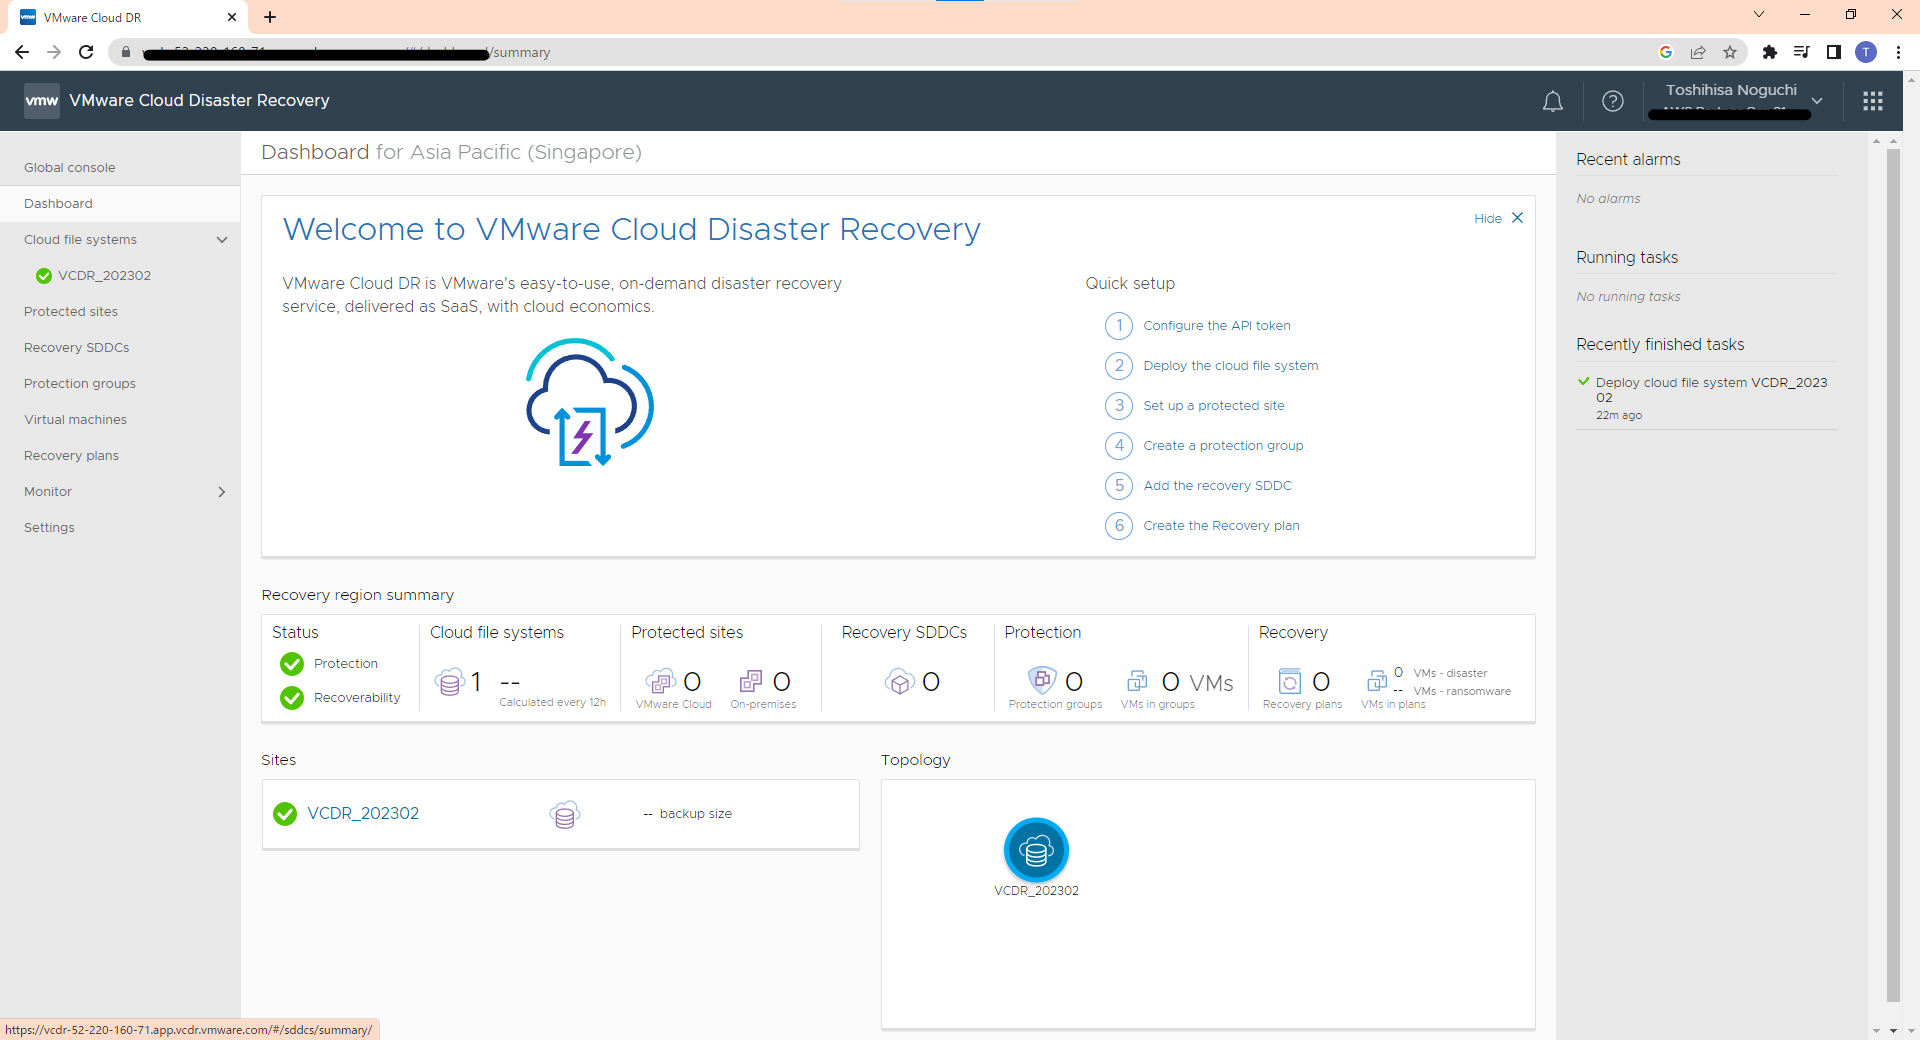The image size is (1920, 1040).
Task: Click the VMware Cloud protected sites icon
Action: [660, 682]
